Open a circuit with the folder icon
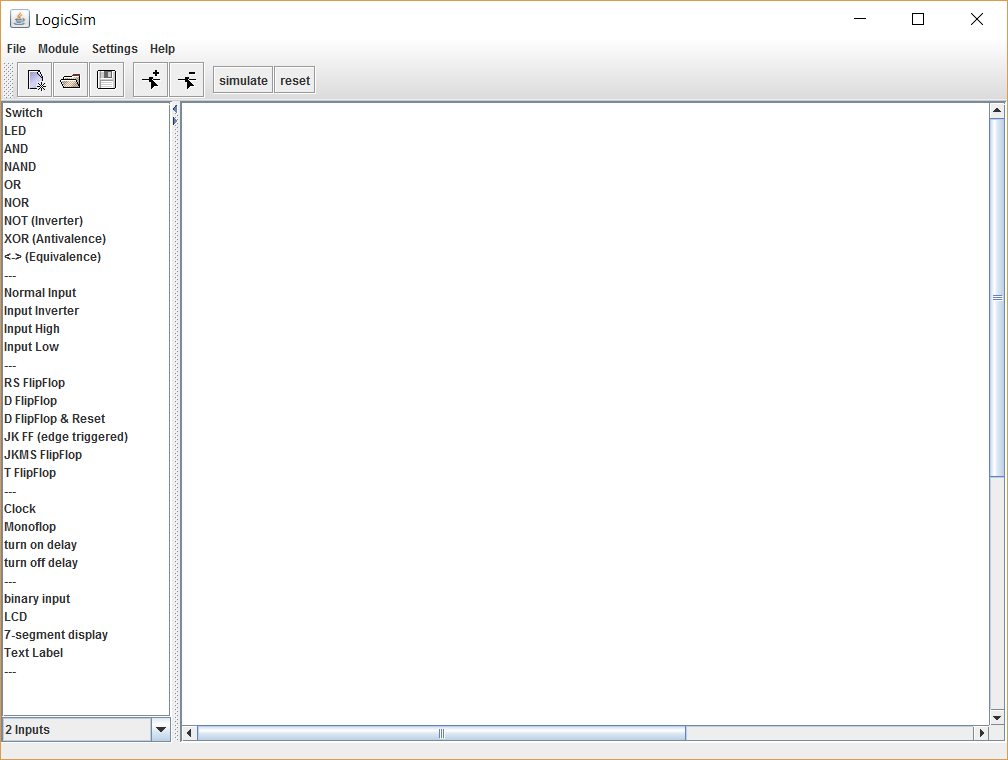This screenshot has height=760, width=1008. [x=70, y=80]
